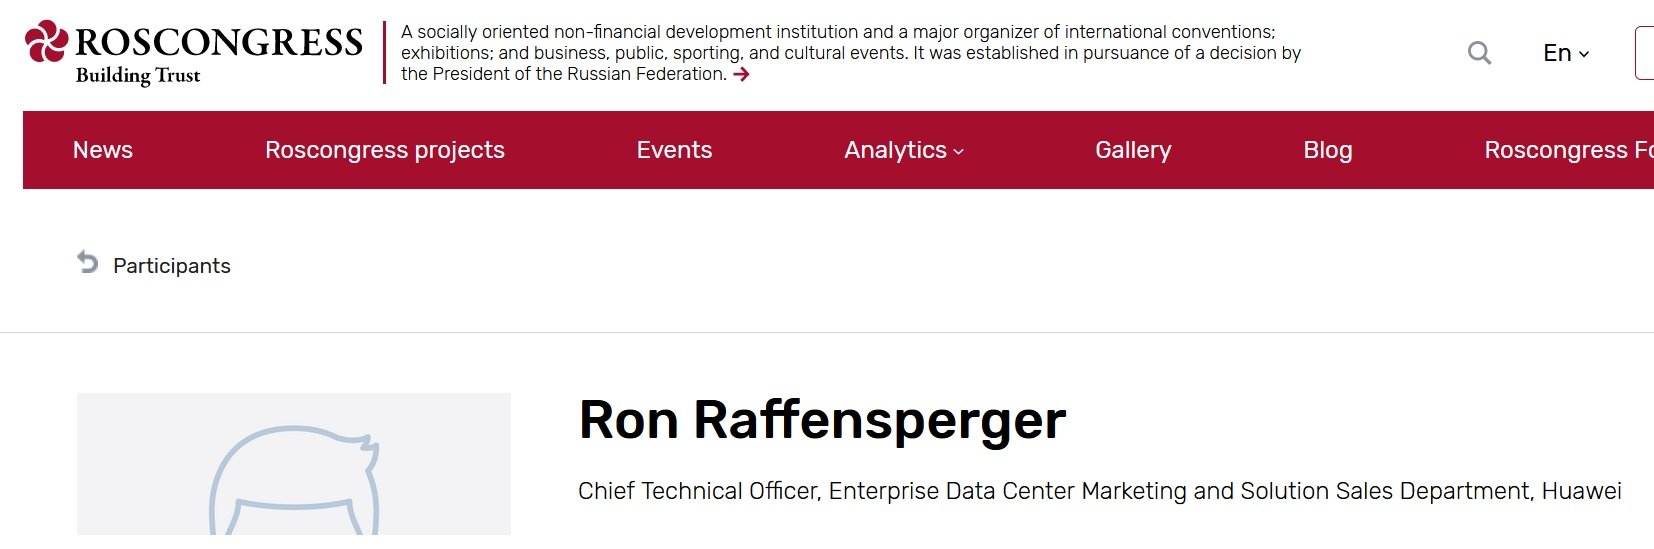The width and height of the screenshot is (1654, 549).
Task: Click the institution description paragraph
Action: pyautogui.click(x=850, y=53)
